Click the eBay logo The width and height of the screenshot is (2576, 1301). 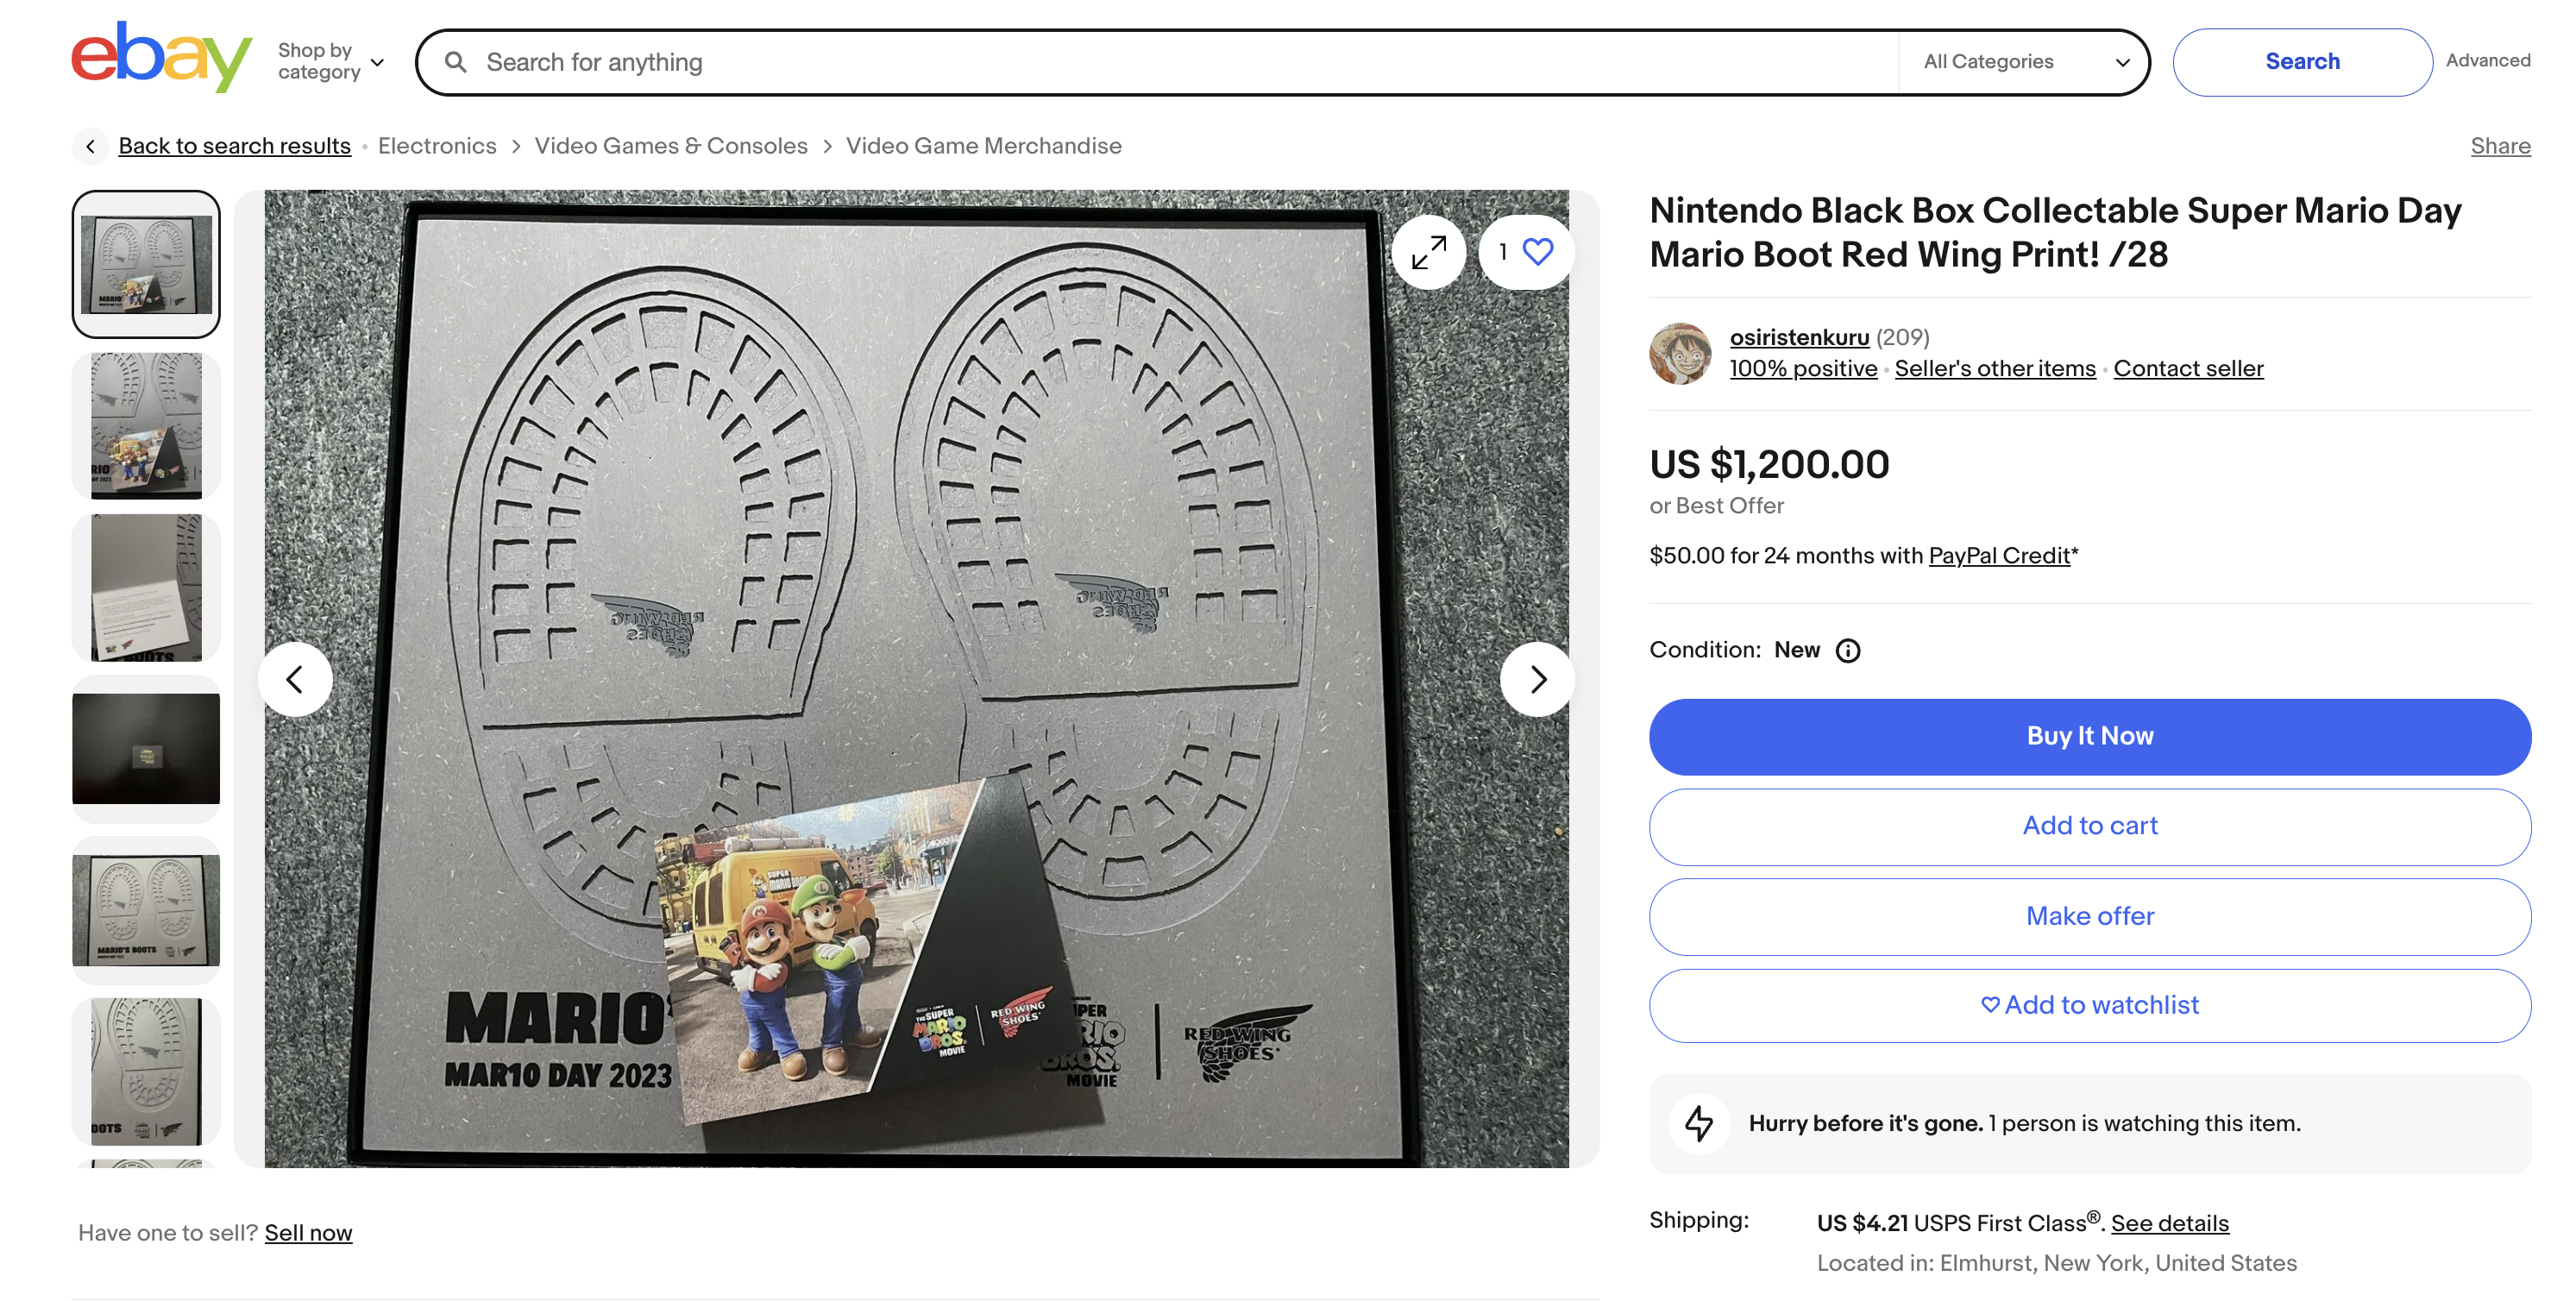coord(161,58)
